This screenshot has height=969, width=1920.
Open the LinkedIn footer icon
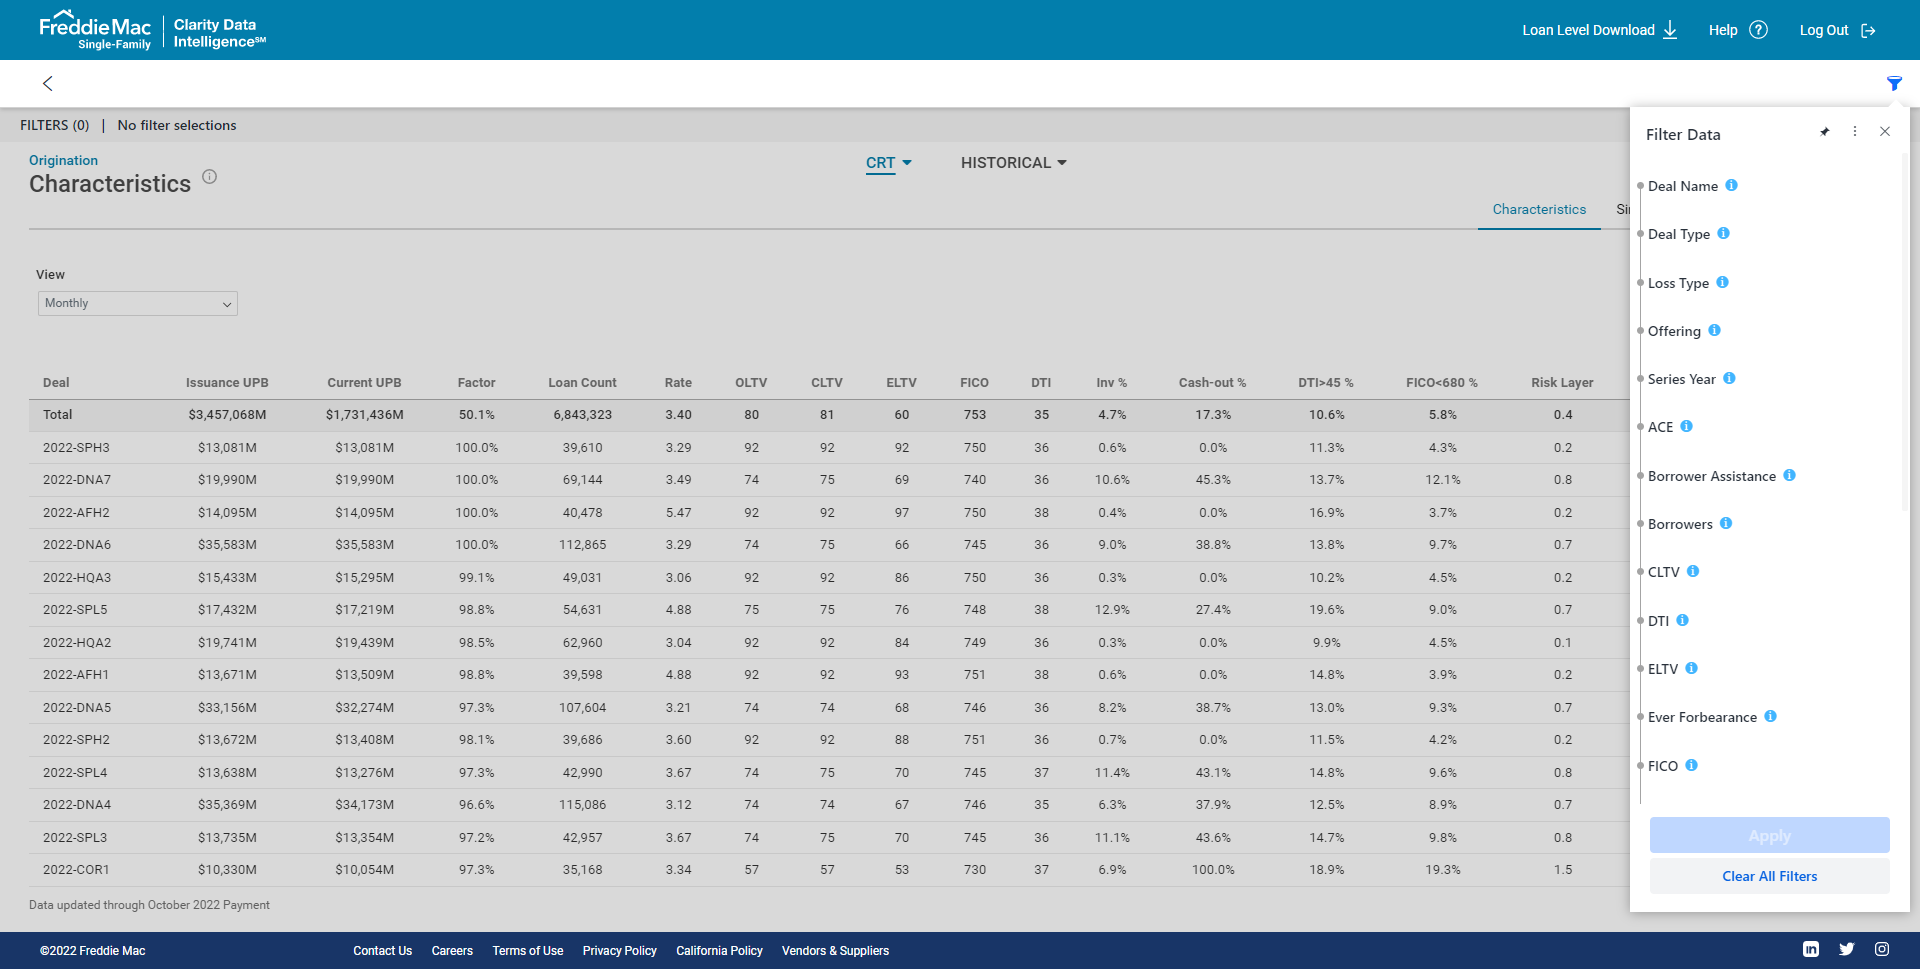(x=1811, y=949)
